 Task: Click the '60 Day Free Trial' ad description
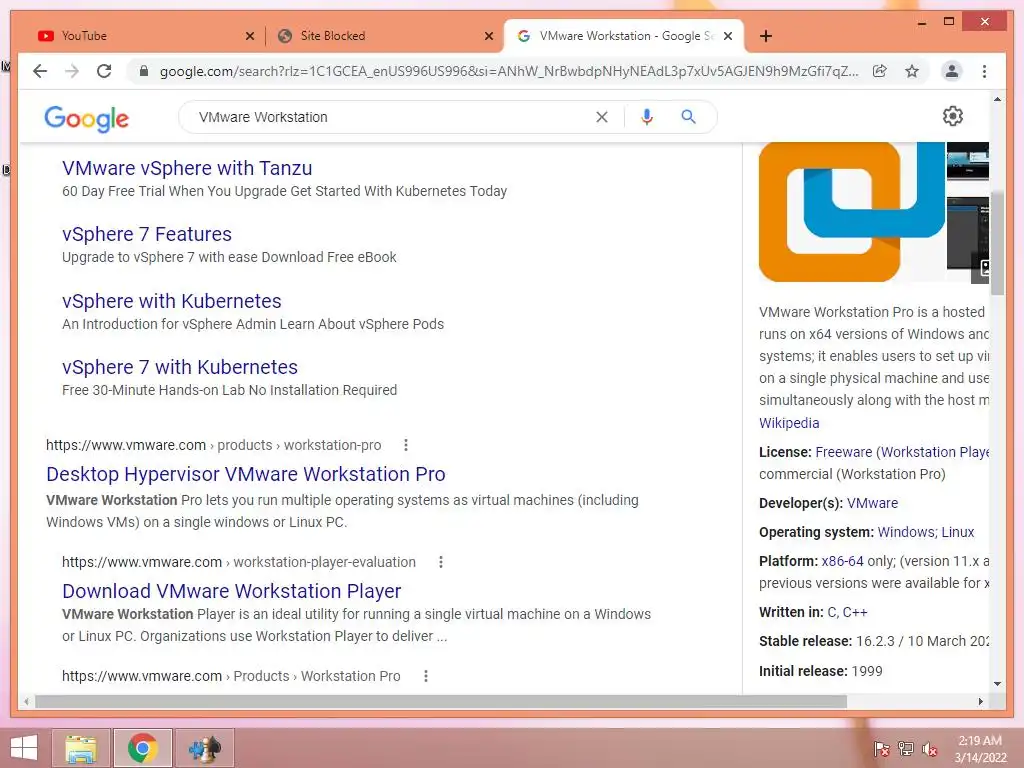pos(284,191)
